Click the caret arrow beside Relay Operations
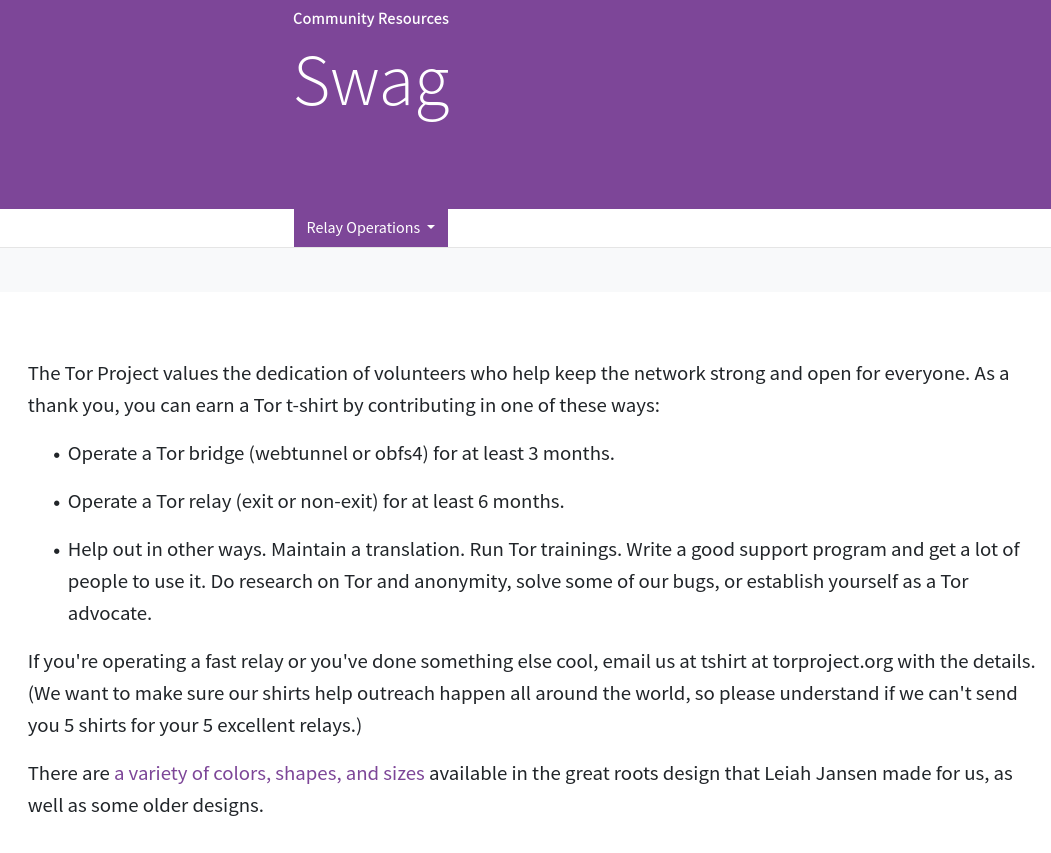 click(x=431, y=228)
